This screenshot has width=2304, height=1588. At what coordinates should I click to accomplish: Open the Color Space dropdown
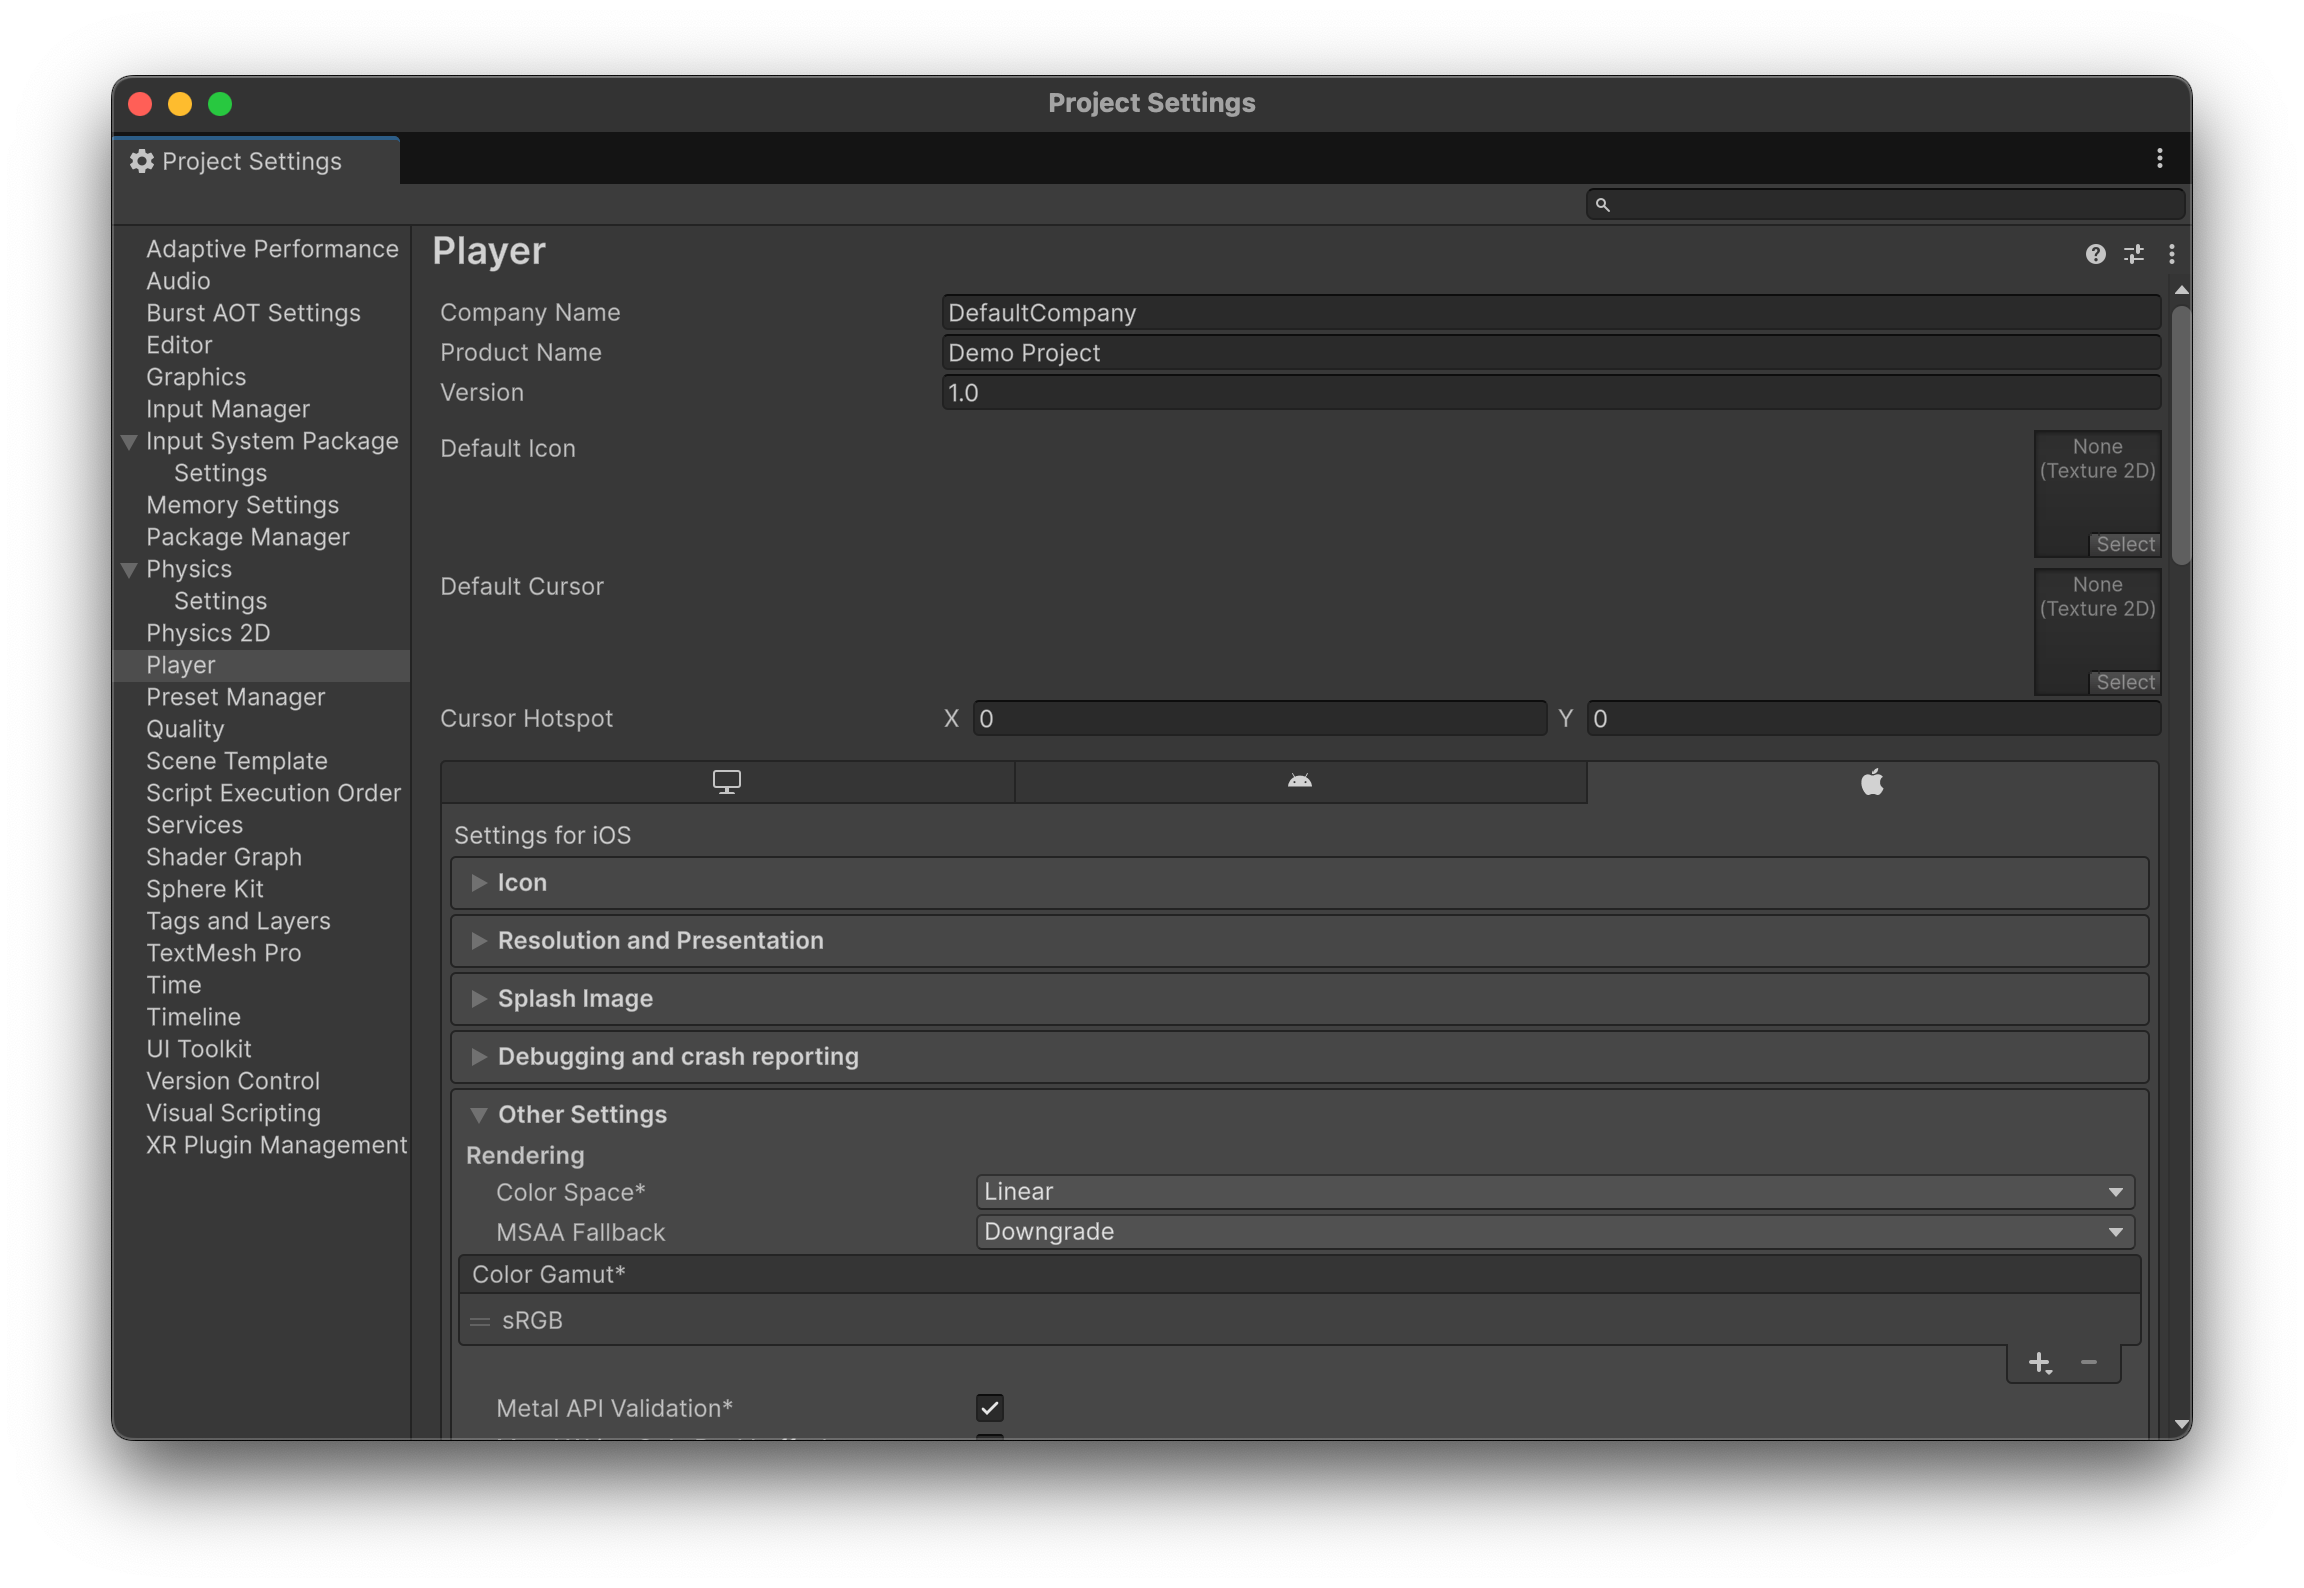(x=1554, y=1192)
